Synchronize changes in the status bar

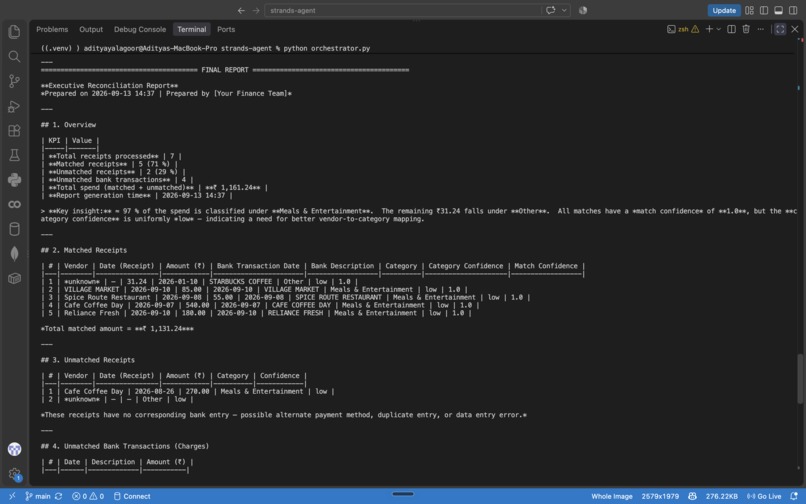coord(59,496)
